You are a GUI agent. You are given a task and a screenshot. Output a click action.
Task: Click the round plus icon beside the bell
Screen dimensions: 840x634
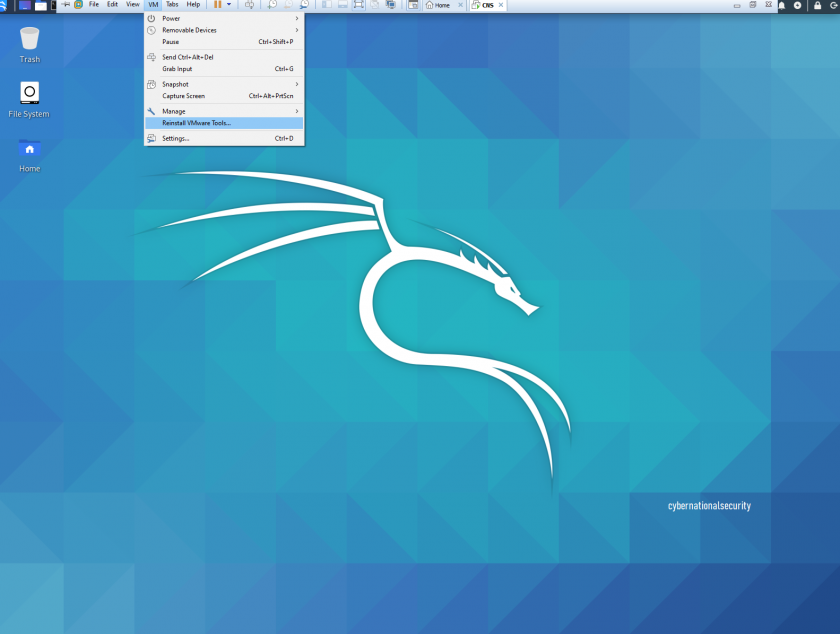pos(798,5)
